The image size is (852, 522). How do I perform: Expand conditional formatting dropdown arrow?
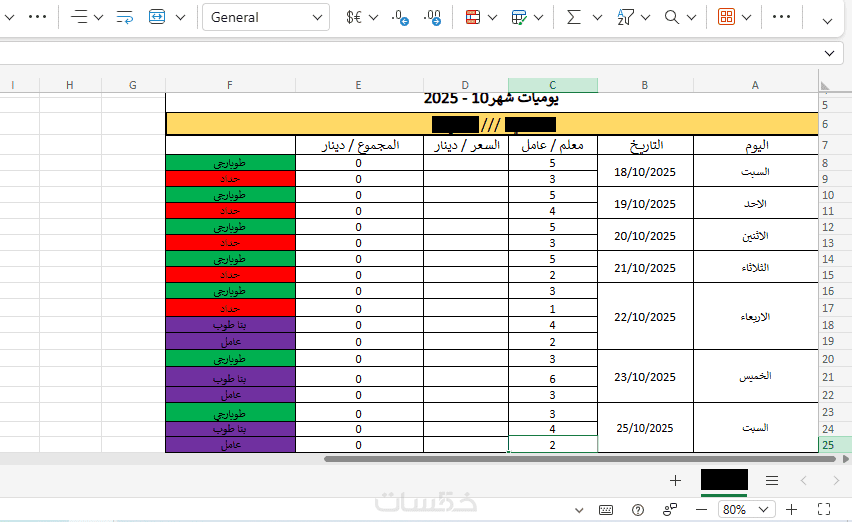click(492, 17)
